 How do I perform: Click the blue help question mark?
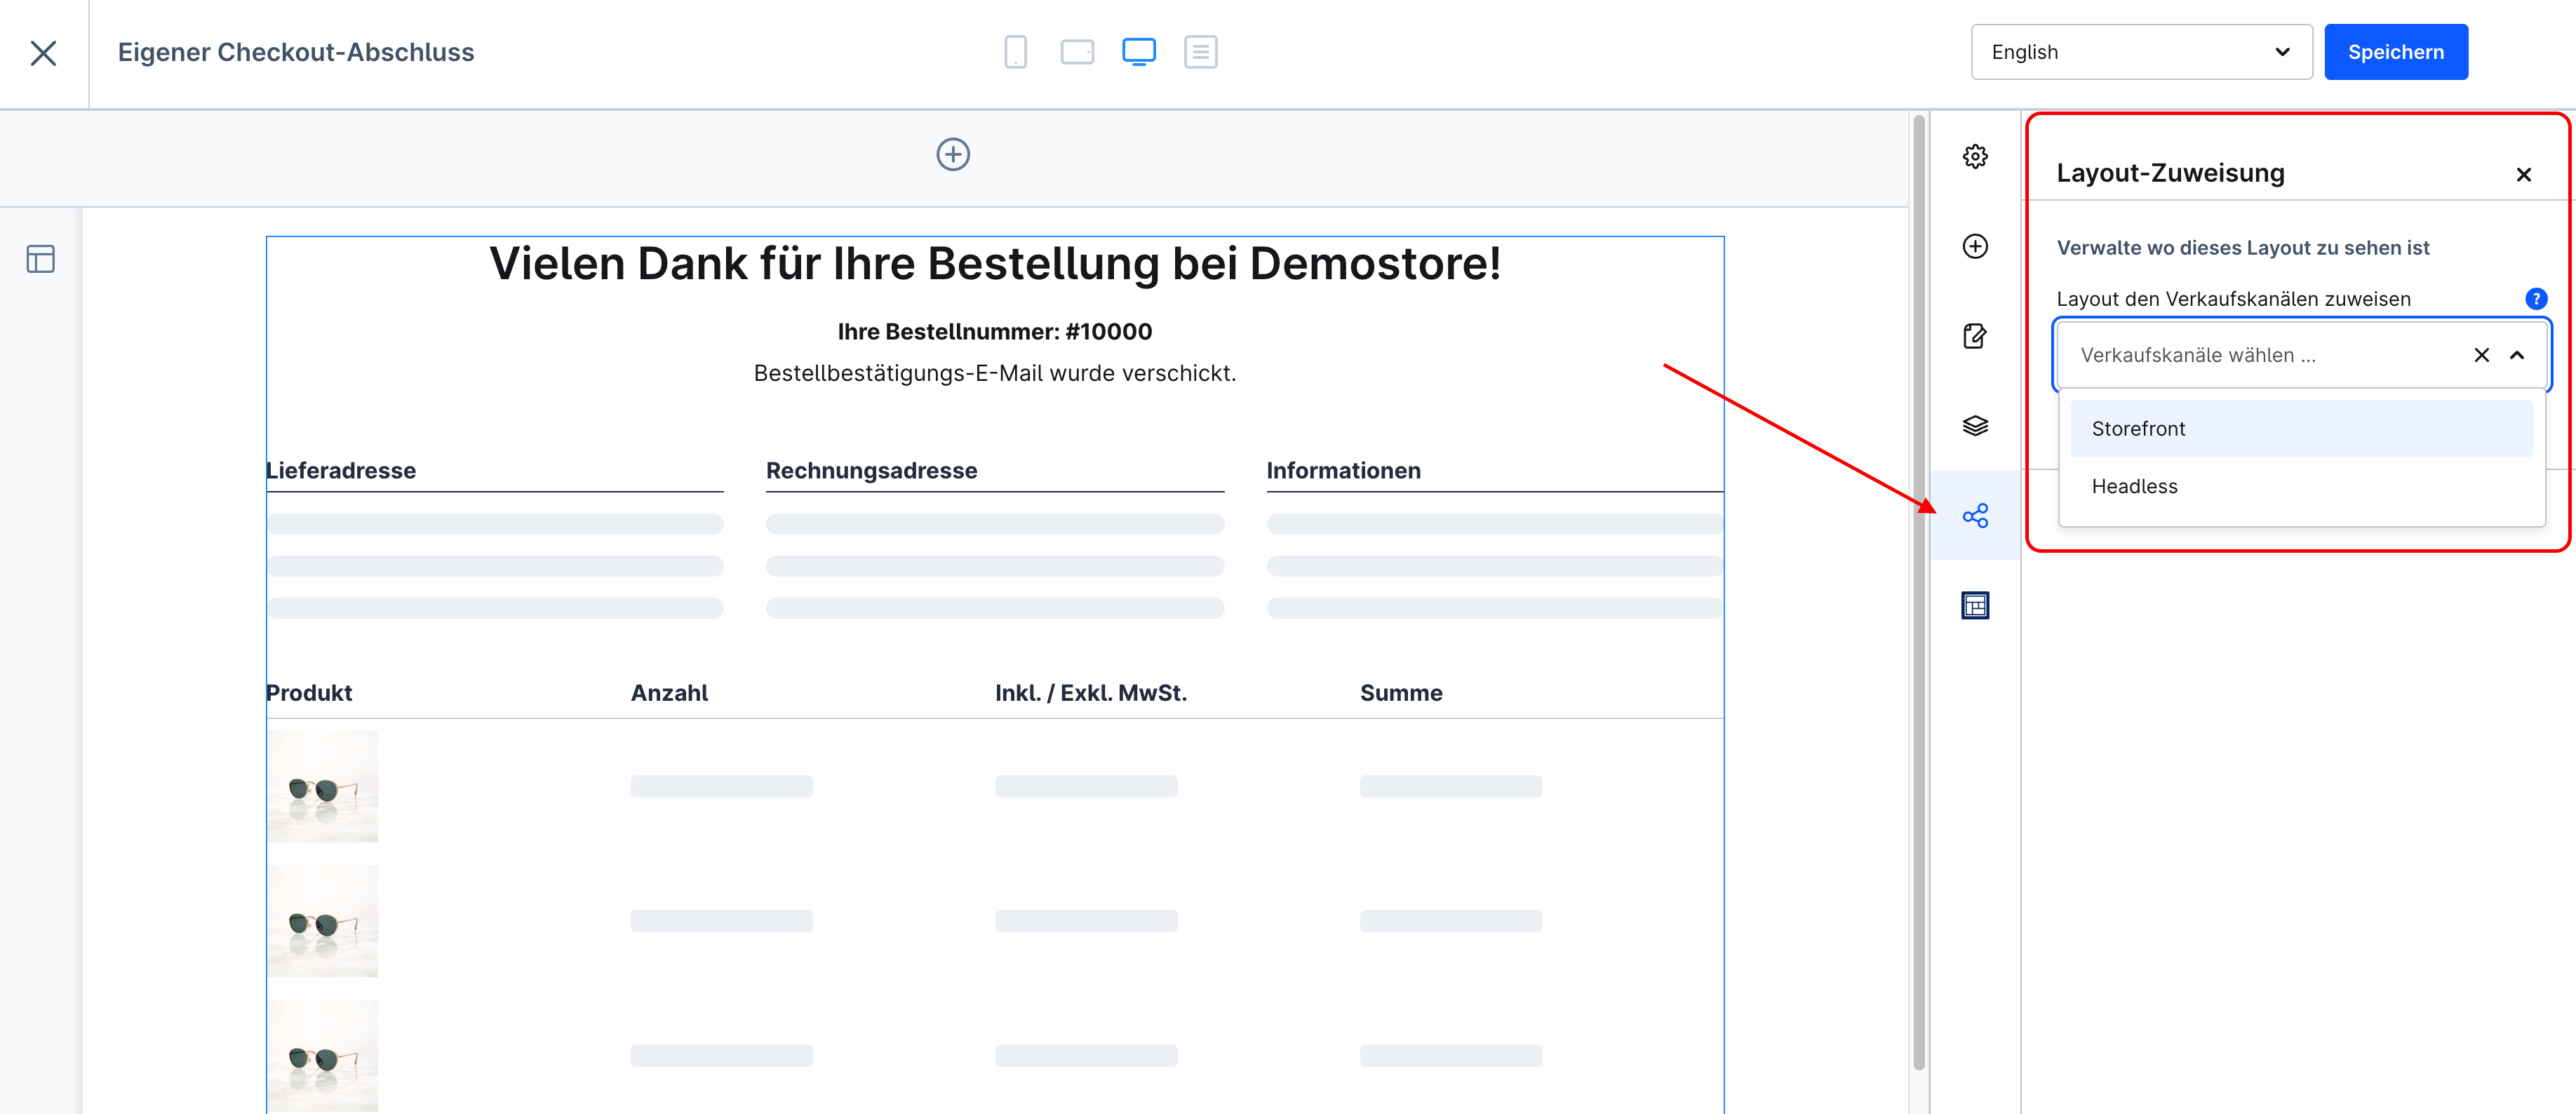click(x=2535, y=299)
